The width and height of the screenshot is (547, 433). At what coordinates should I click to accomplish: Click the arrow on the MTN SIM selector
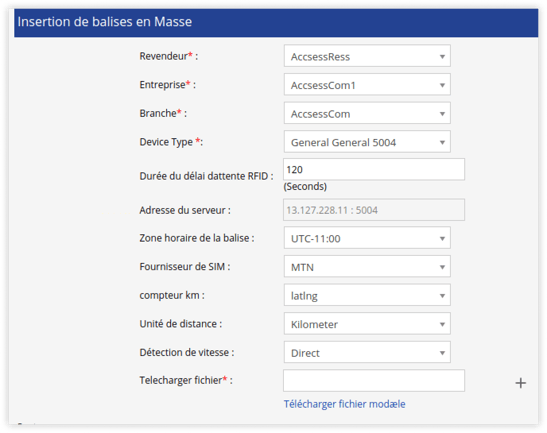[x=442, y=267]
